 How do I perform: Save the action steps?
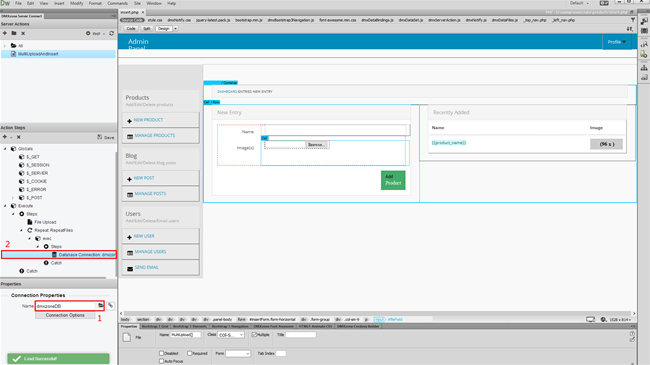106,137
